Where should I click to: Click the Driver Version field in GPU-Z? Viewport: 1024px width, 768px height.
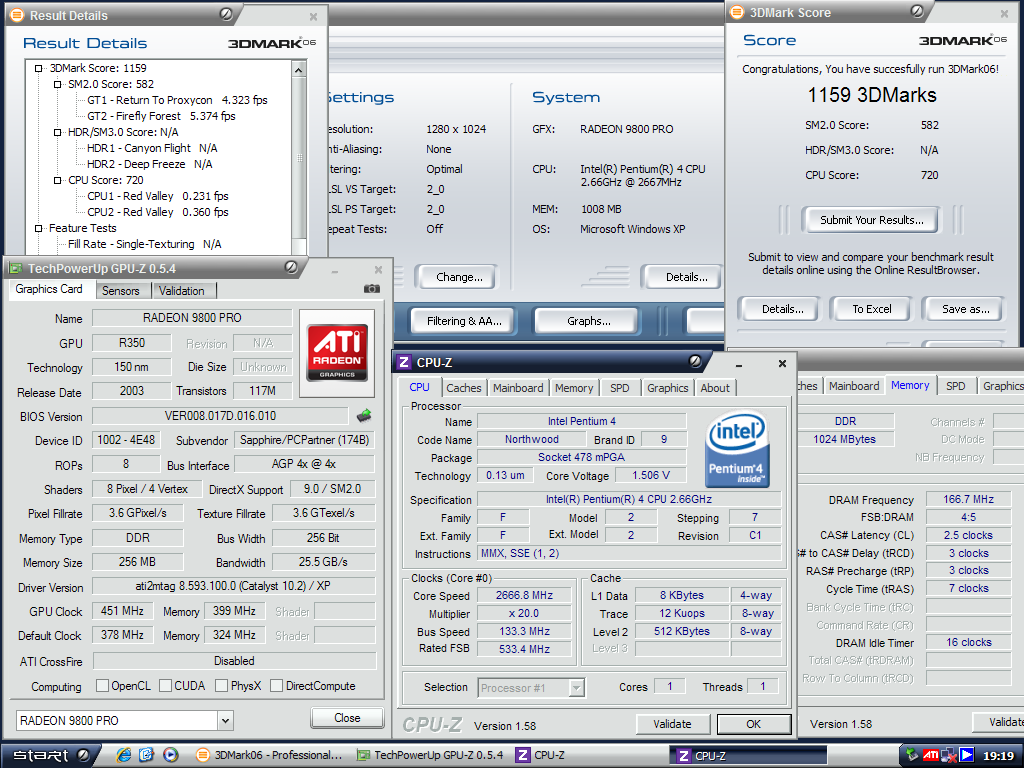[233, 586]
